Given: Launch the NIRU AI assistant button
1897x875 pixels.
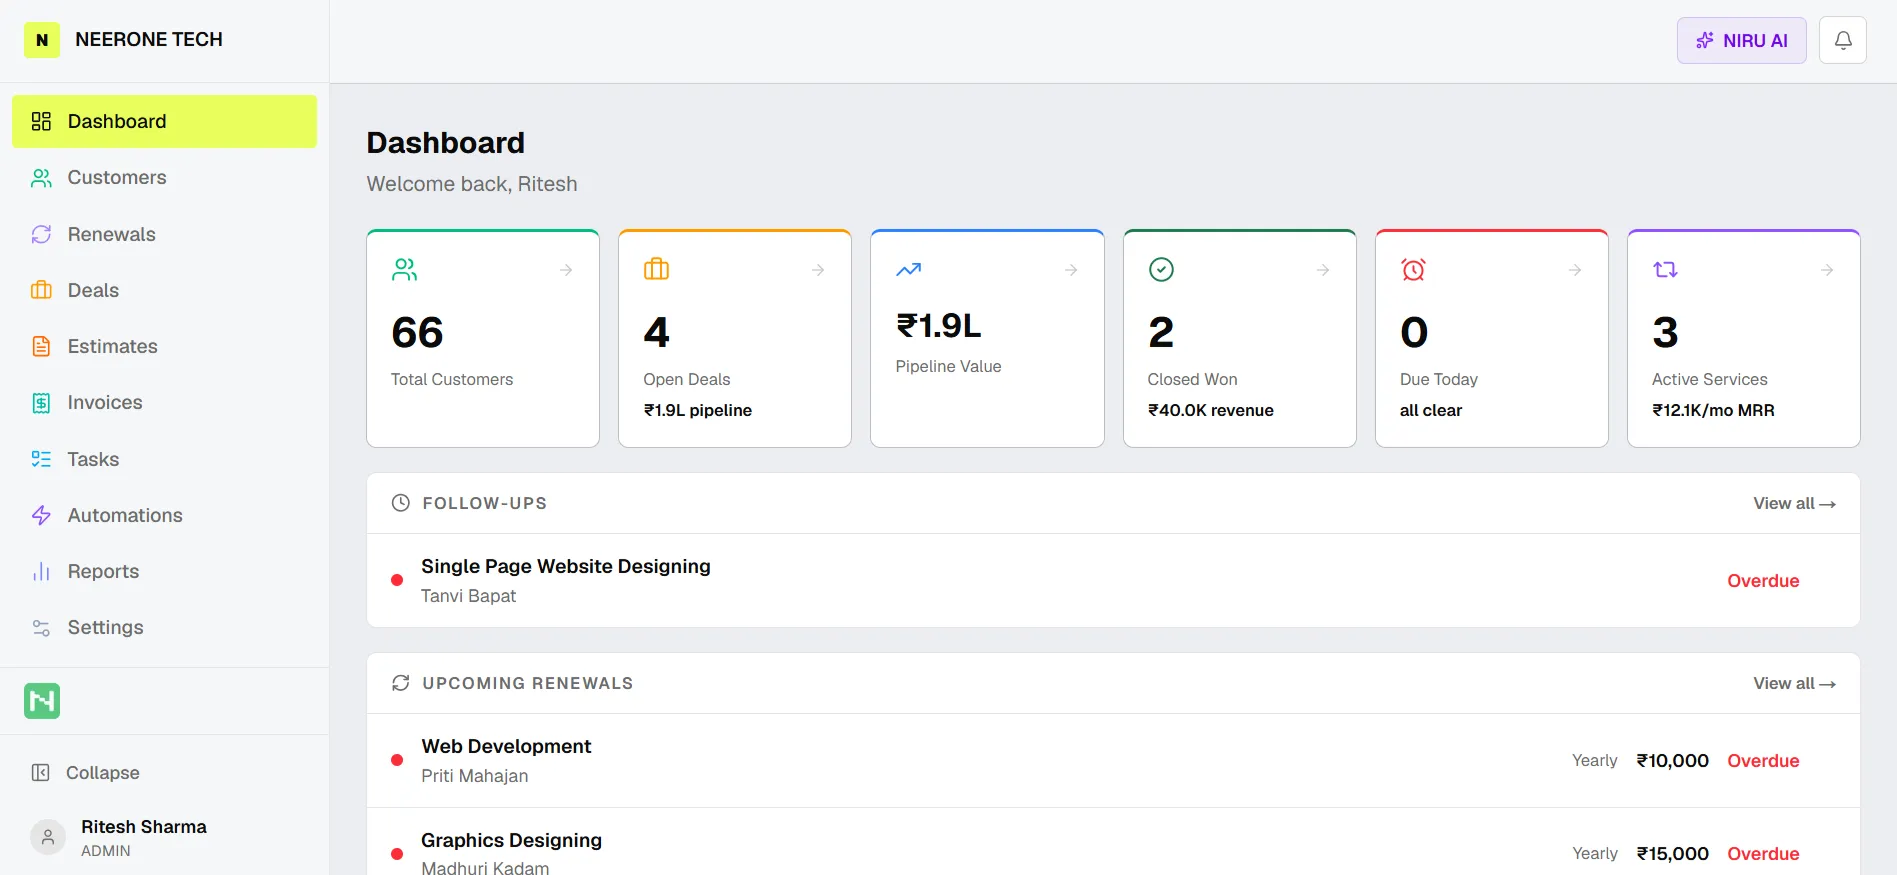Looking at the screenshot, I should coord(1741,40).
